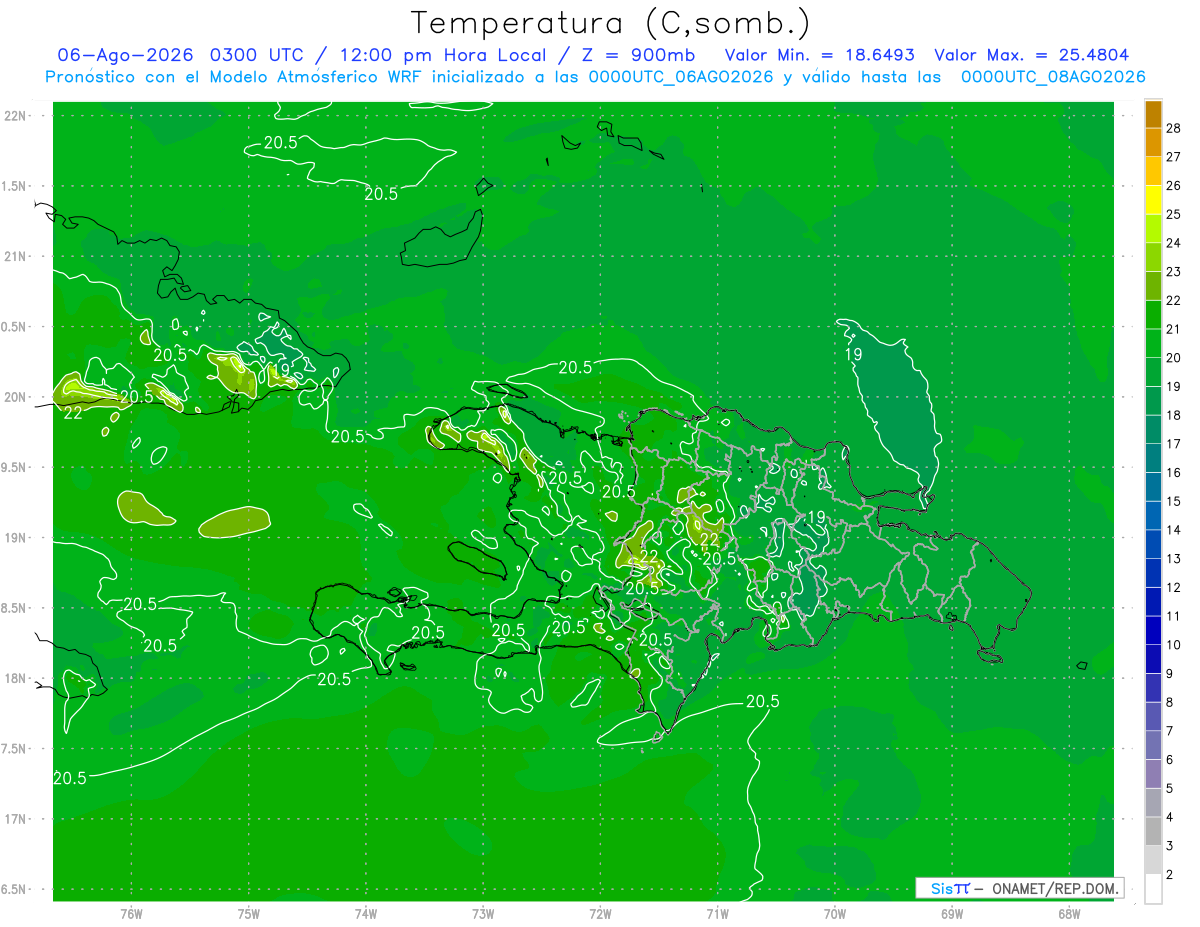Click the "71W" longitude axis label
This screenshot has width=1200, height=927.
click(x=717, y=913)
